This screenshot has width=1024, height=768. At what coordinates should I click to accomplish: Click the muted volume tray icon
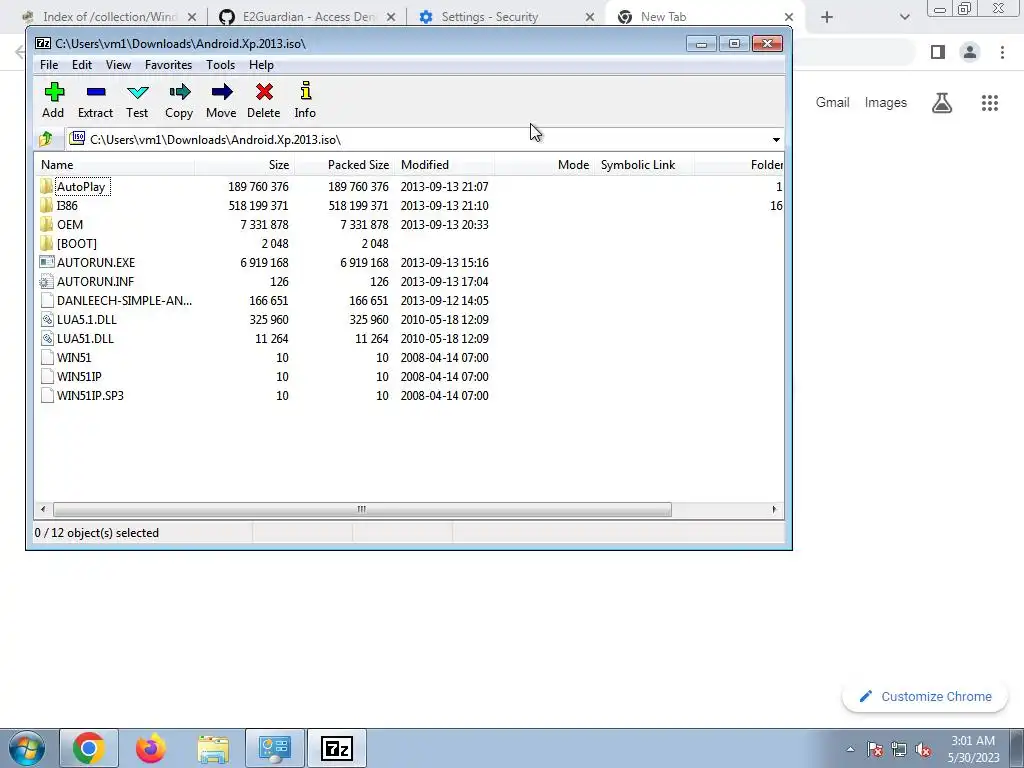tap(923, 750)
